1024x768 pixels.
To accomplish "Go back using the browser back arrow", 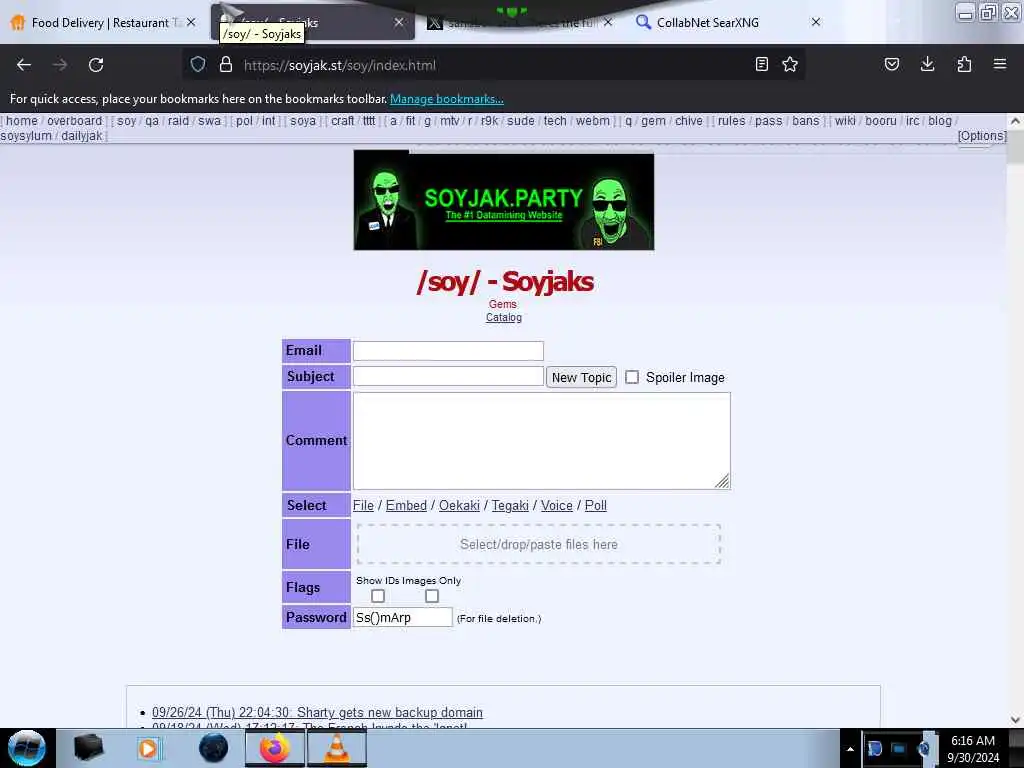I will coord(24,65).
